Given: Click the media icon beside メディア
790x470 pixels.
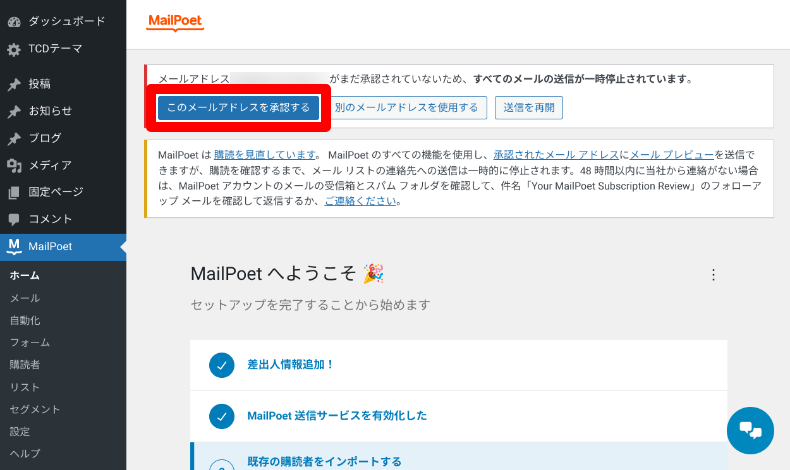Looking at the screenshot, I should (14, 165).
